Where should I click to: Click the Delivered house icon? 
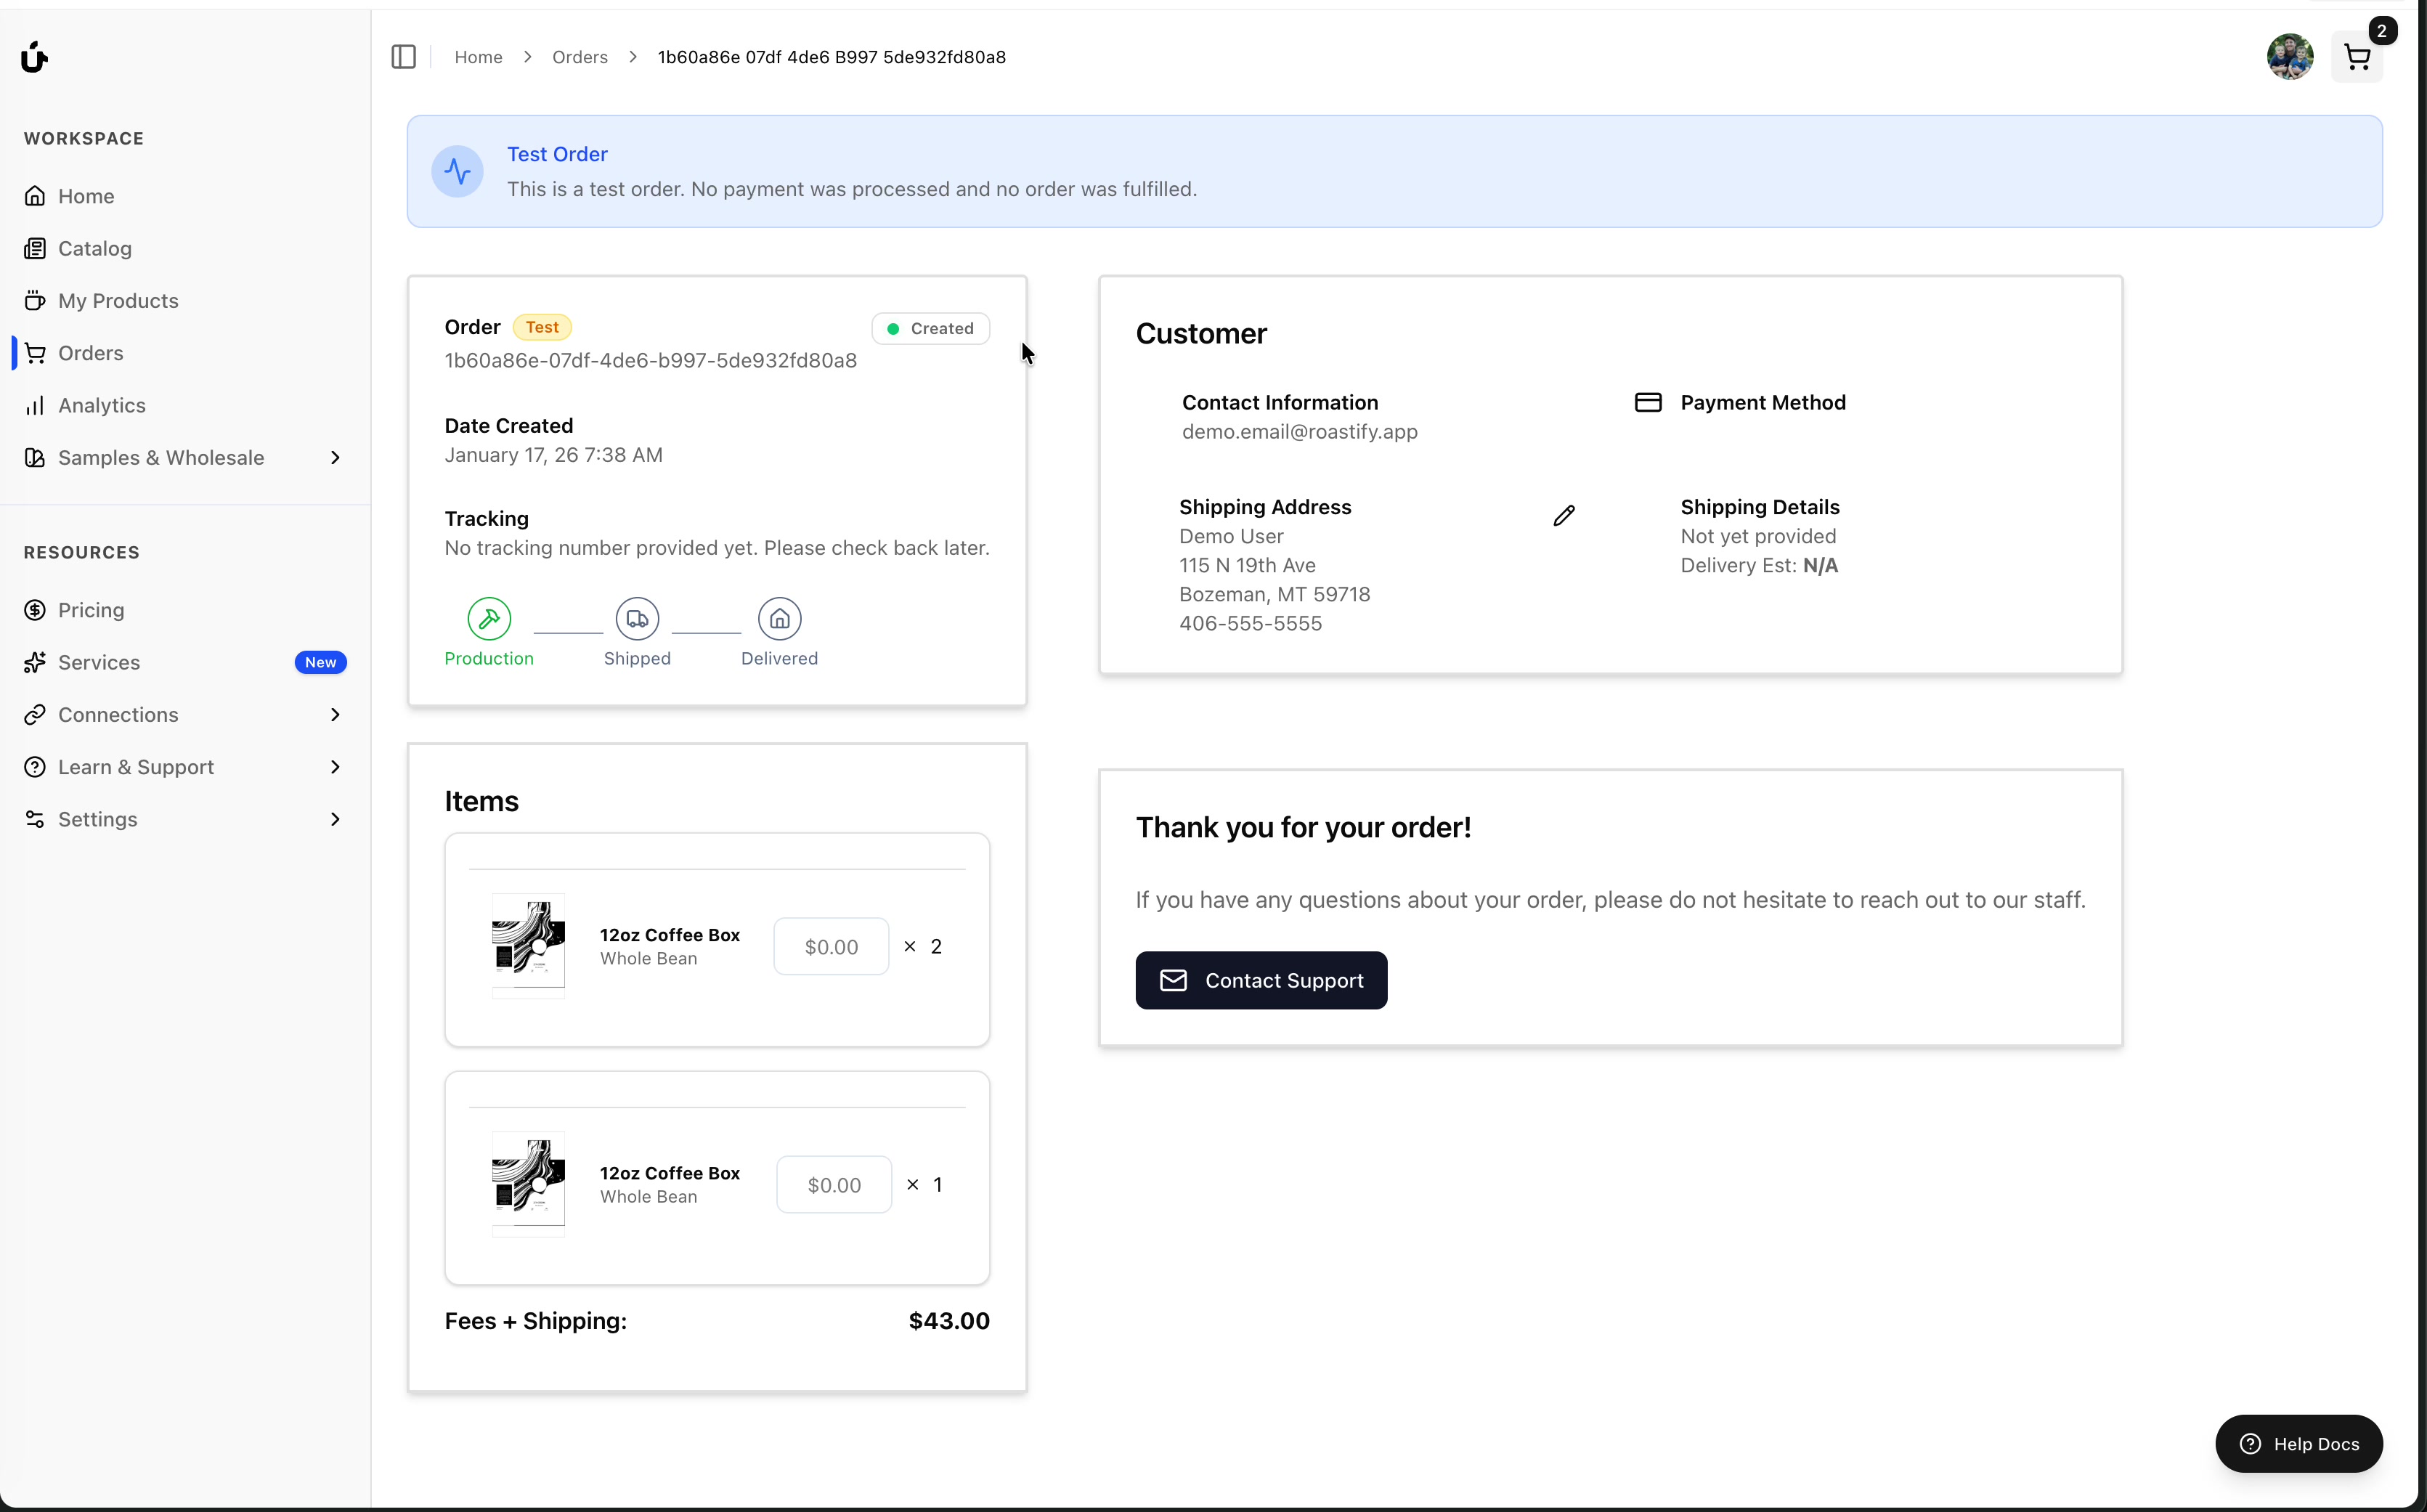[779, 619]
